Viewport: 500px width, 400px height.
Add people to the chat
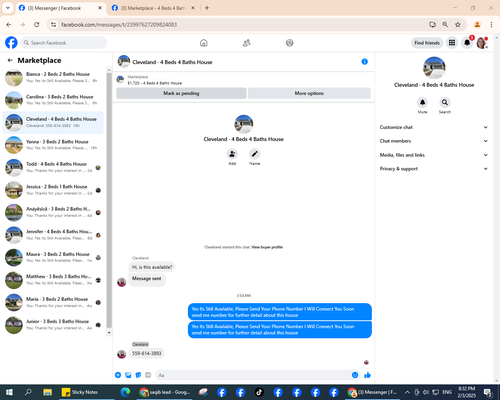pos(232,154)
